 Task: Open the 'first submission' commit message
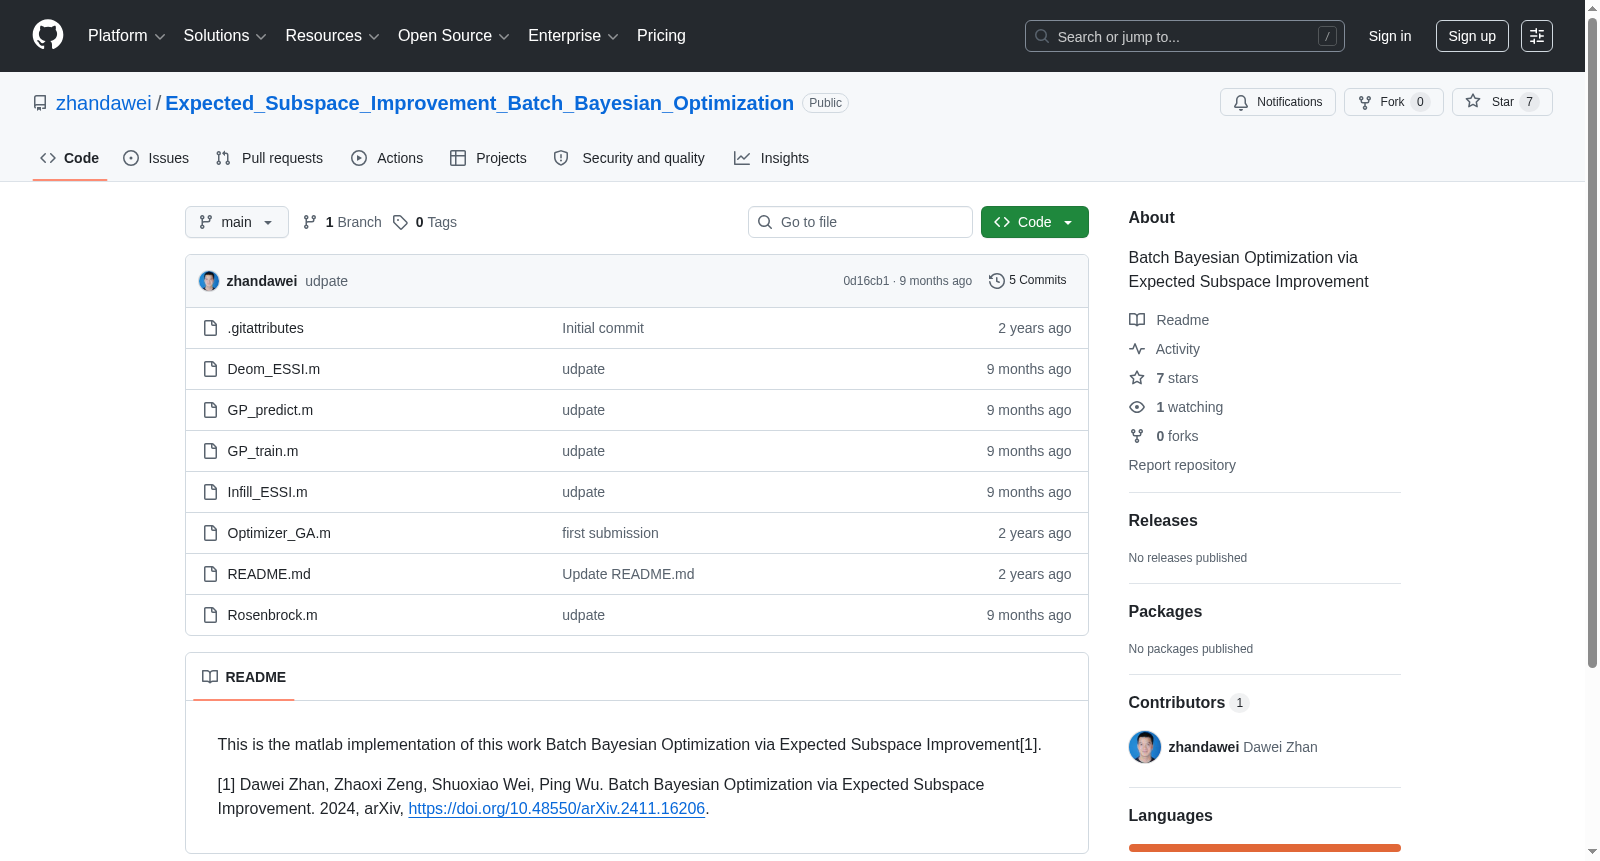610,533
